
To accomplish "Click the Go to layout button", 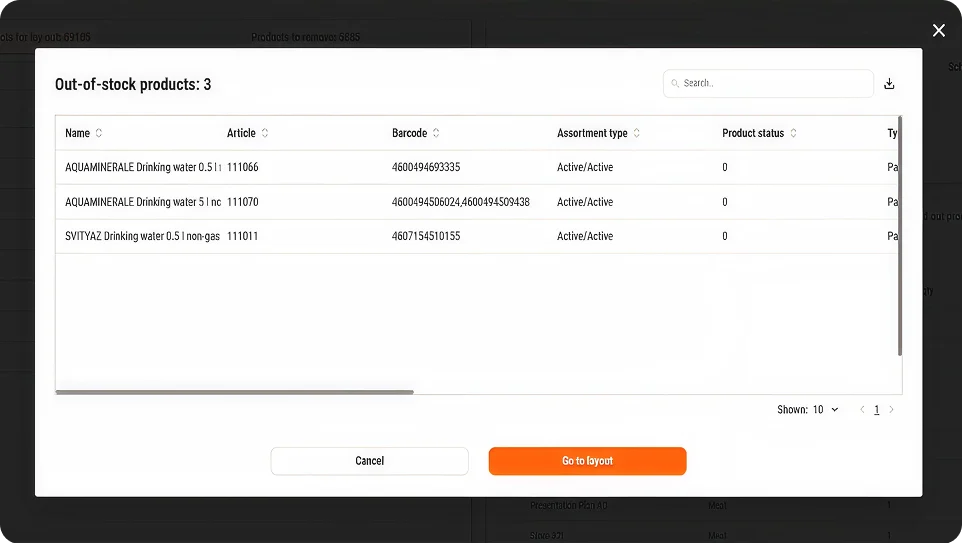I will pos(587,461).
